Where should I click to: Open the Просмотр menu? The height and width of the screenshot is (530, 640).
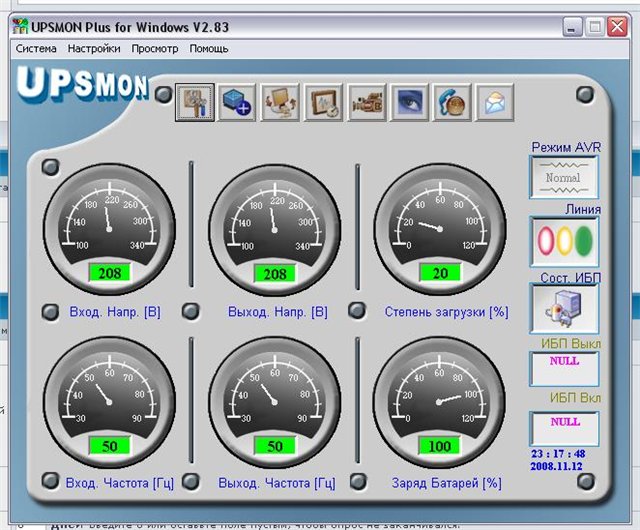coord(155,48)
